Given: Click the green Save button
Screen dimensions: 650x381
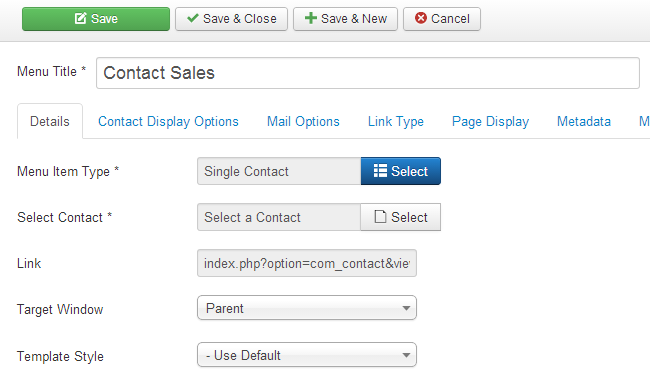Looking at the screenshot, I should tap(96, 19).
